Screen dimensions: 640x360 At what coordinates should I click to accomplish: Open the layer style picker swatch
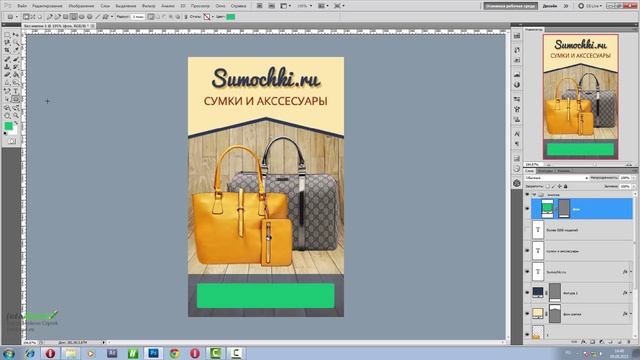pyautogui.click(x=207, y=17)
